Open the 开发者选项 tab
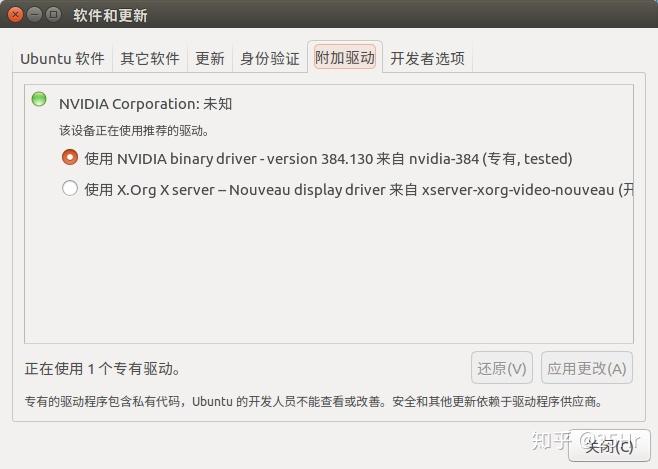The width and height of the screenshot is (658, 469). click(x=427, y=58)
